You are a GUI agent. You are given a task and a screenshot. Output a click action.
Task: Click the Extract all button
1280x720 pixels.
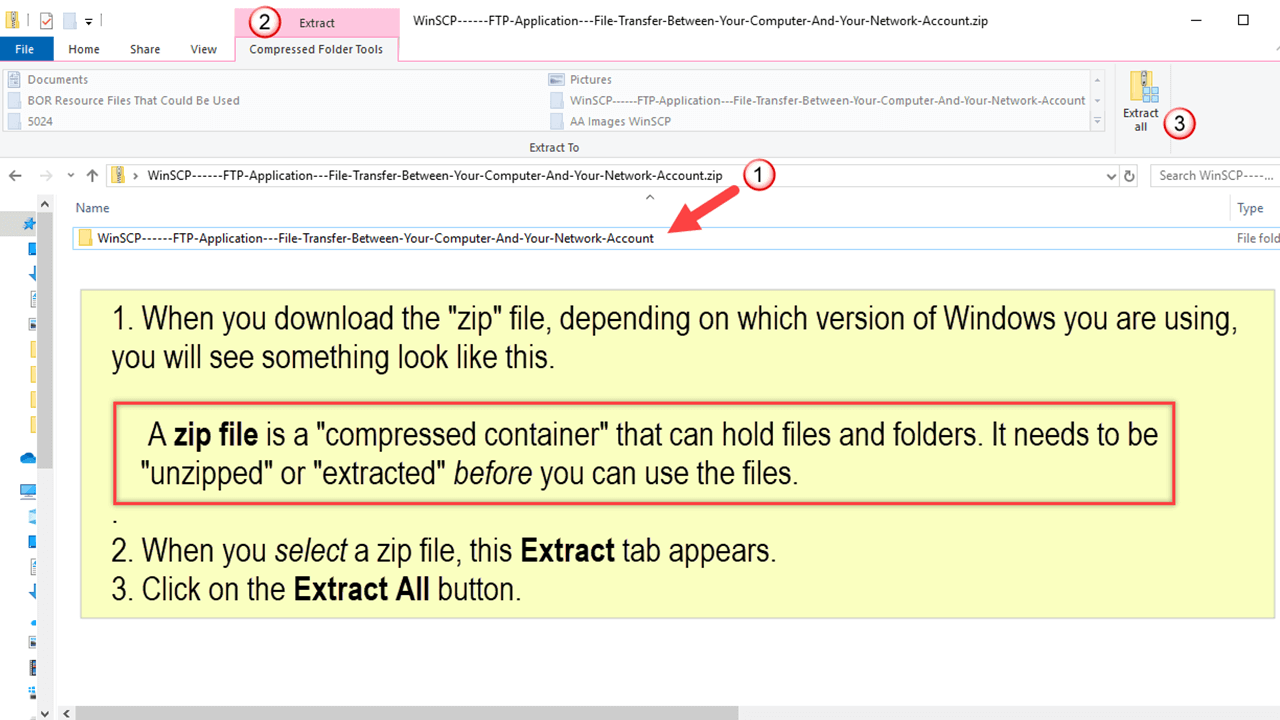click(x=1141, y=101)
